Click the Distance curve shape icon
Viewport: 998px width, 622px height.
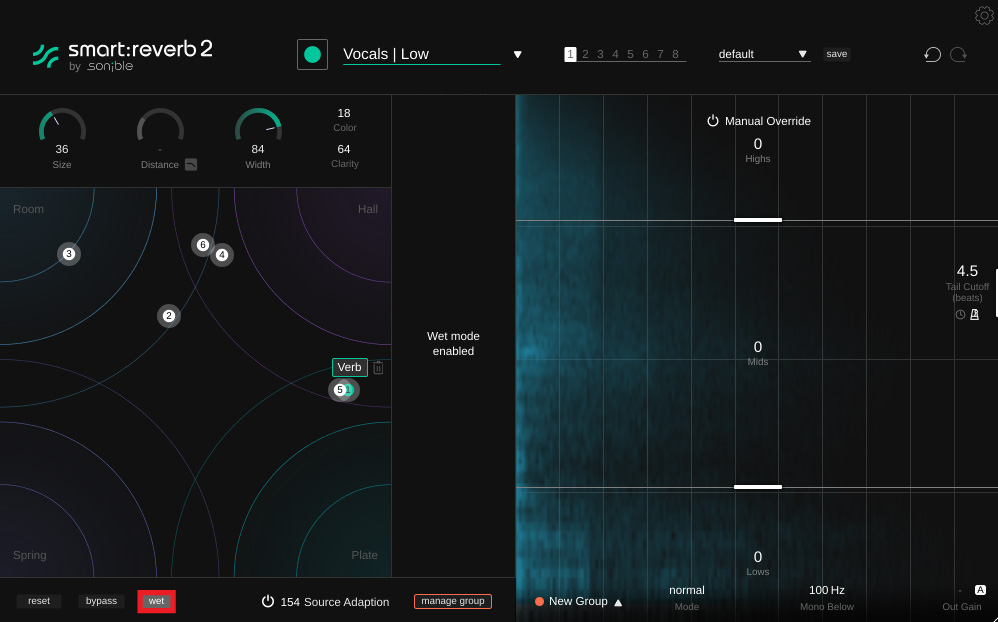(191, 164)
